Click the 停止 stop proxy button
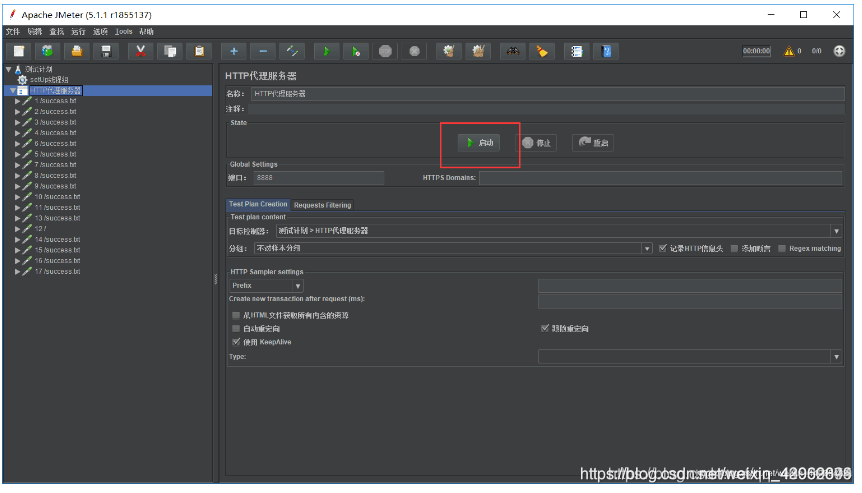The width and height of the screenshot is (862, 493). [536, 143]
